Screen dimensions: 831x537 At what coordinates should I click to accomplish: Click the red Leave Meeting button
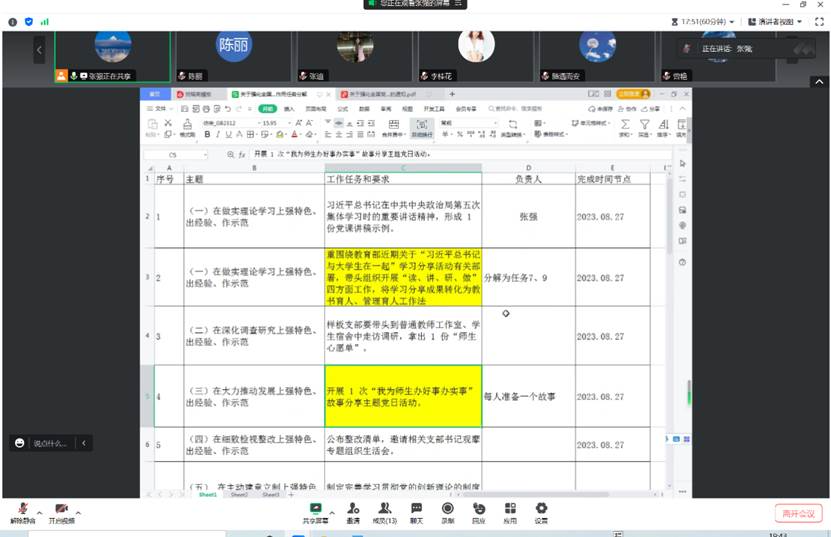click(798, 513)
